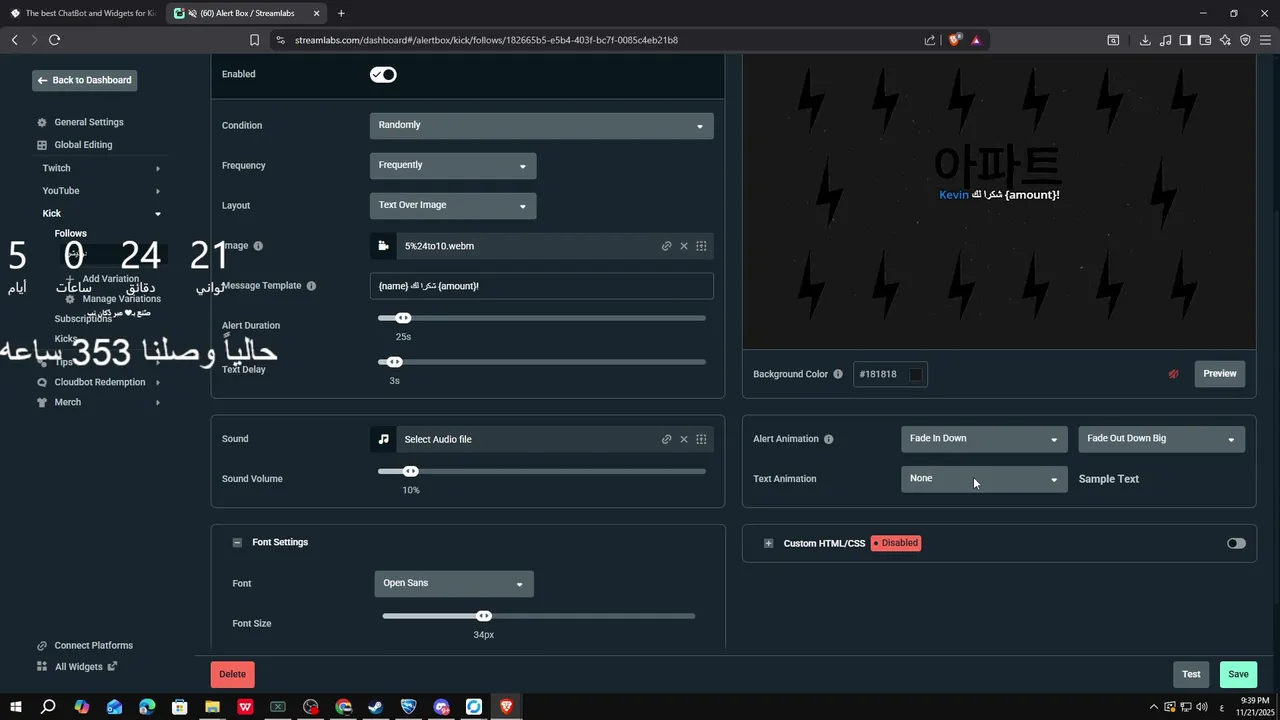This screenshot has width=1280, height=720.
Task: Open Connect Platforms link
Action: coord(93,646)
